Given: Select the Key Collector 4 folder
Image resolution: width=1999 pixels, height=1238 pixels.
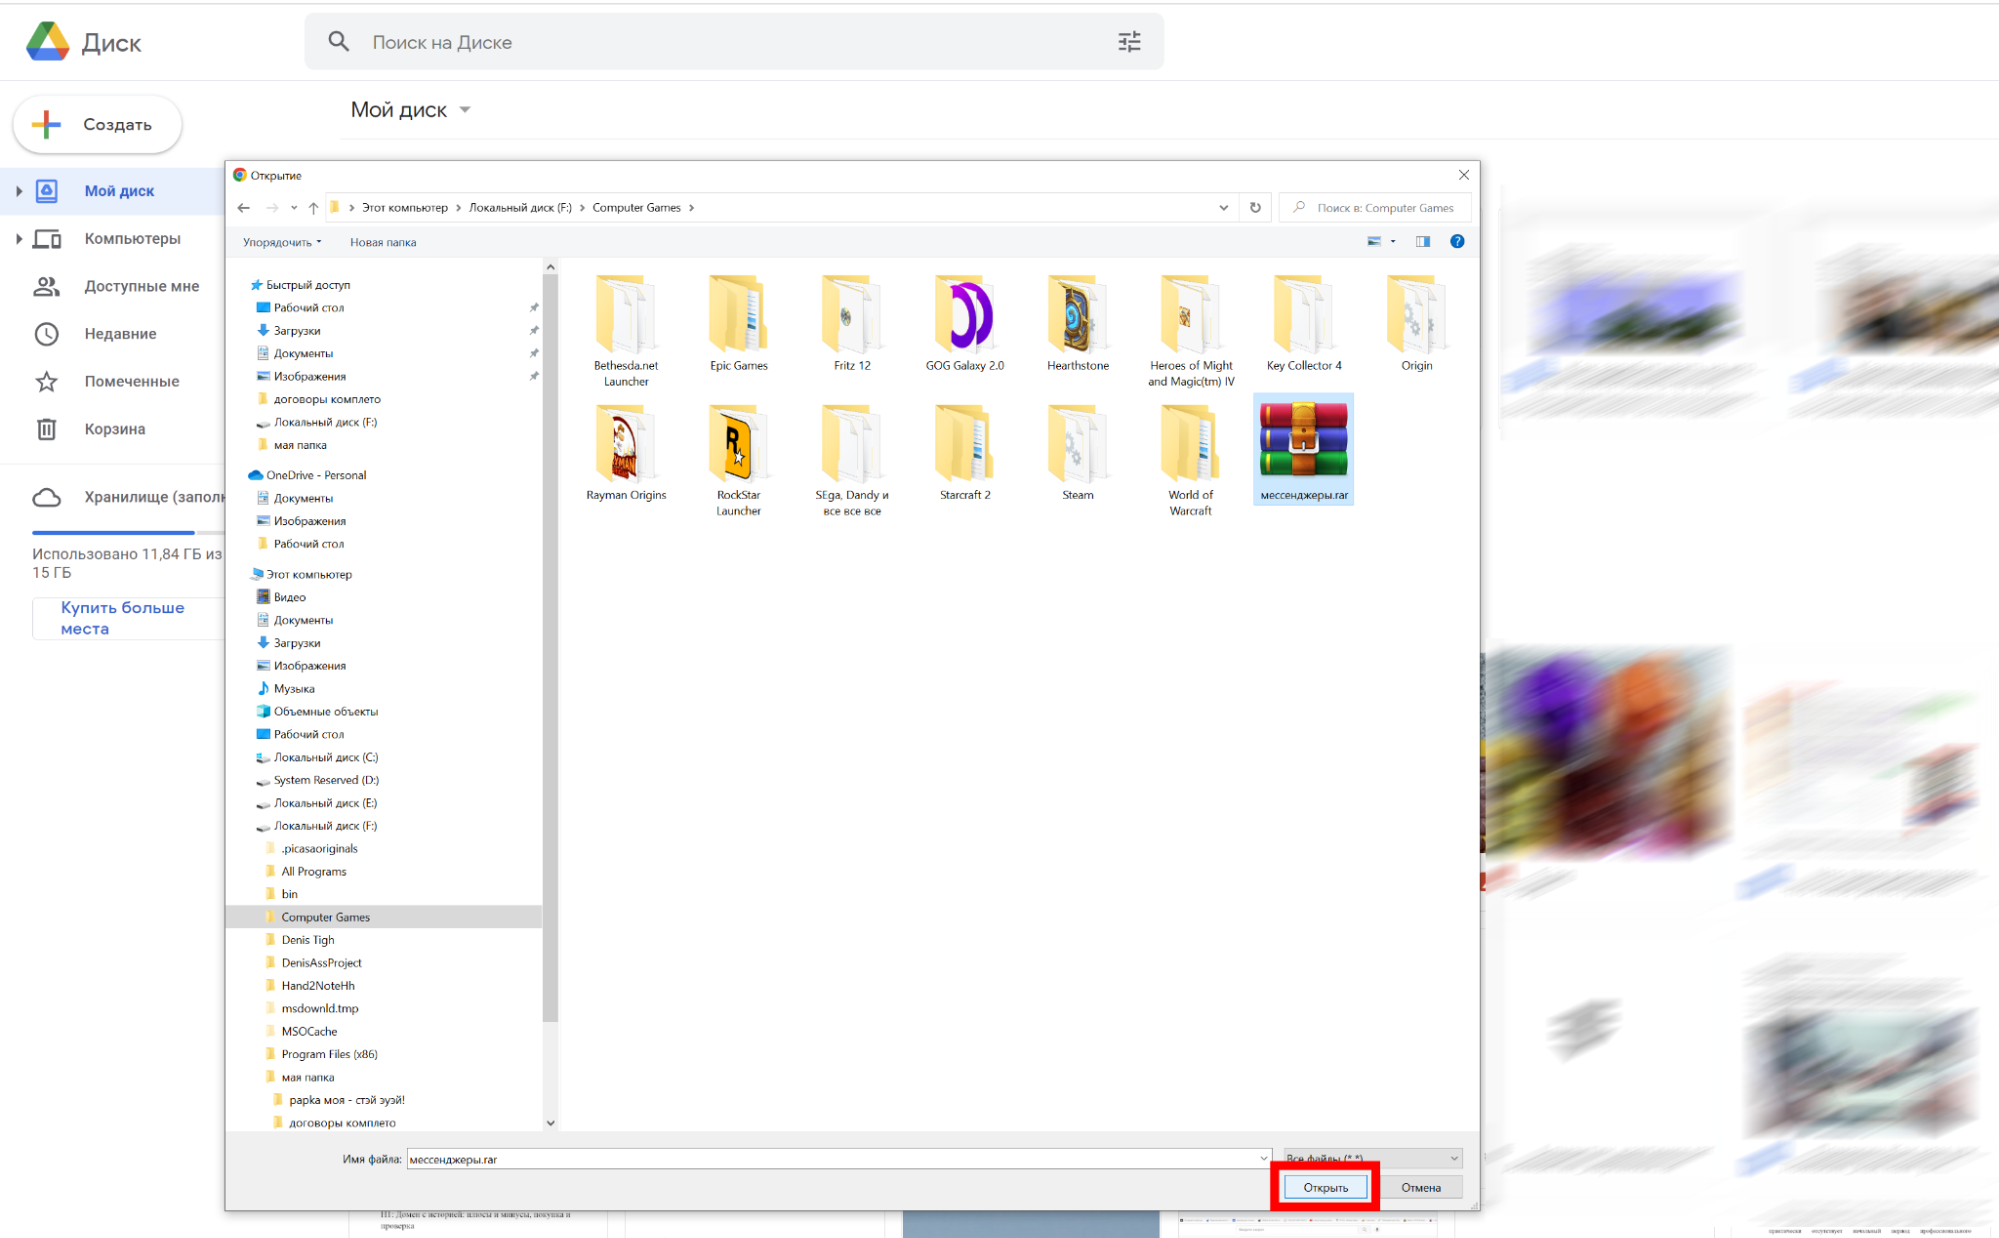Looking at the screenshot, I should pos(1304,323).
